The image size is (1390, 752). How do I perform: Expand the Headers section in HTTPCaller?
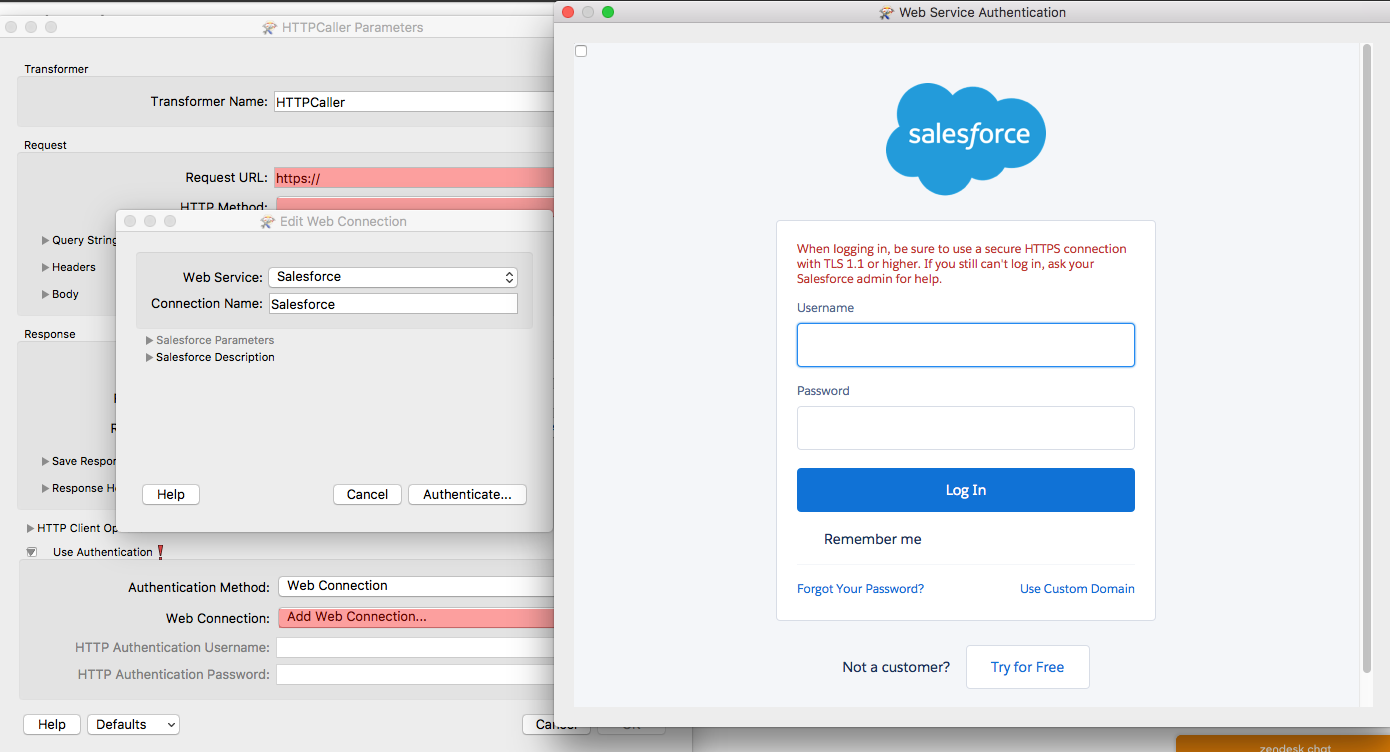[46, 267]
